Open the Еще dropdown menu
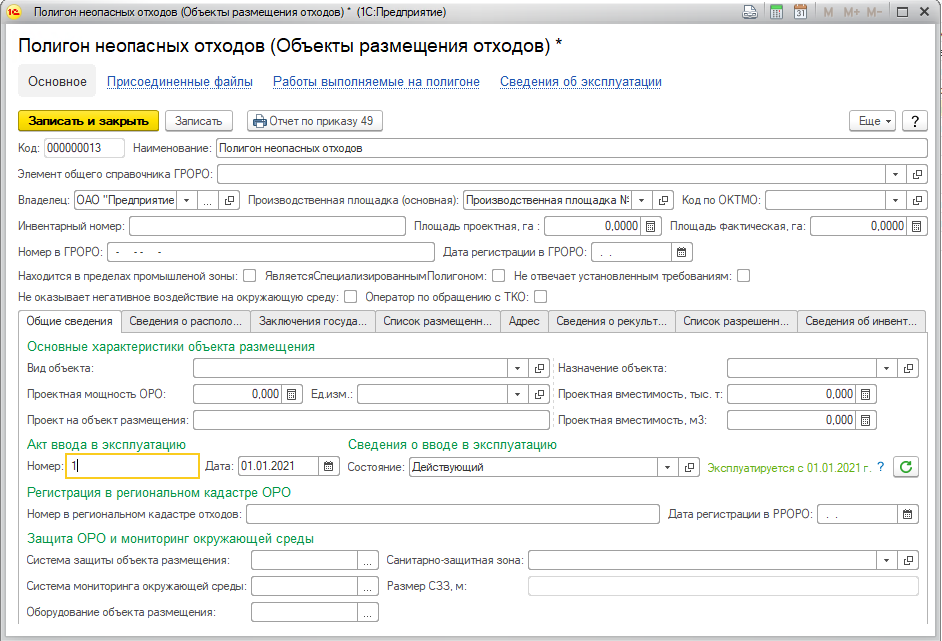The height and width of the screenshot is (641, 942). point(873,121)
